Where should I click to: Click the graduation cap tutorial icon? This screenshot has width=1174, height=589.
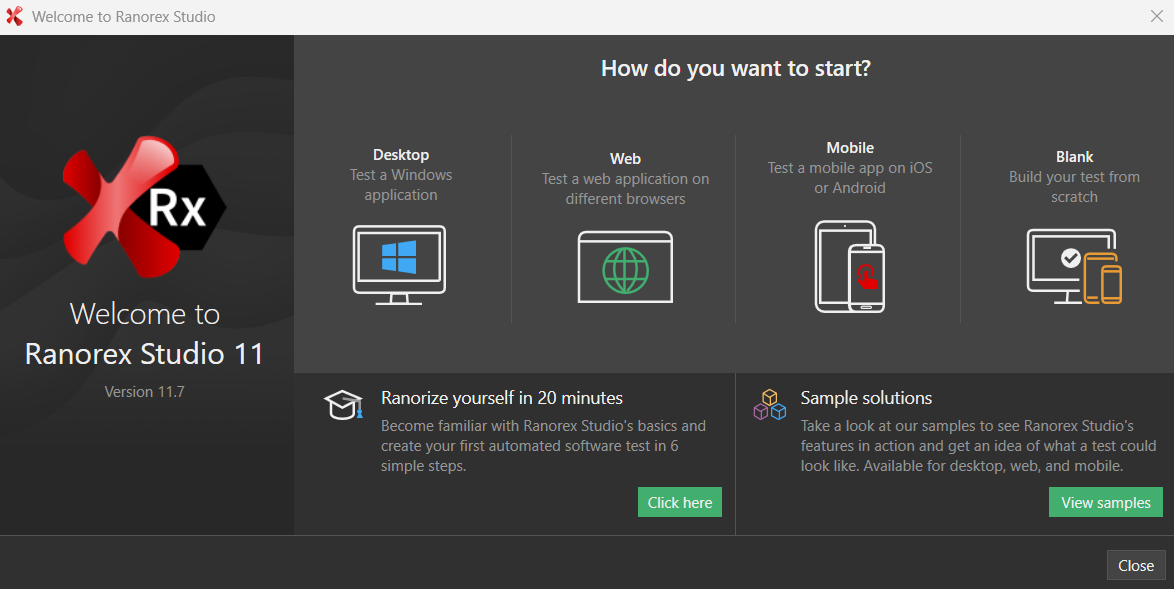click(344, 405)
